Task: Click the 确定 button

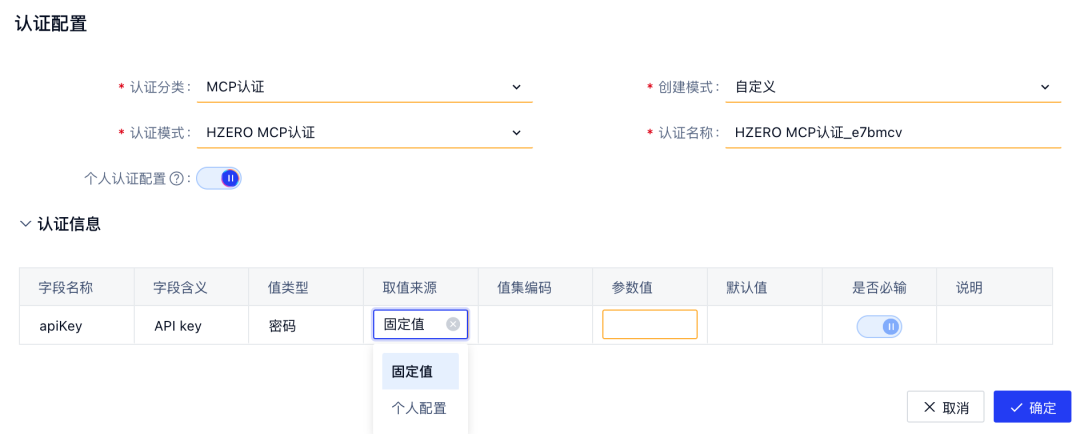Action: click(1032, 407)
